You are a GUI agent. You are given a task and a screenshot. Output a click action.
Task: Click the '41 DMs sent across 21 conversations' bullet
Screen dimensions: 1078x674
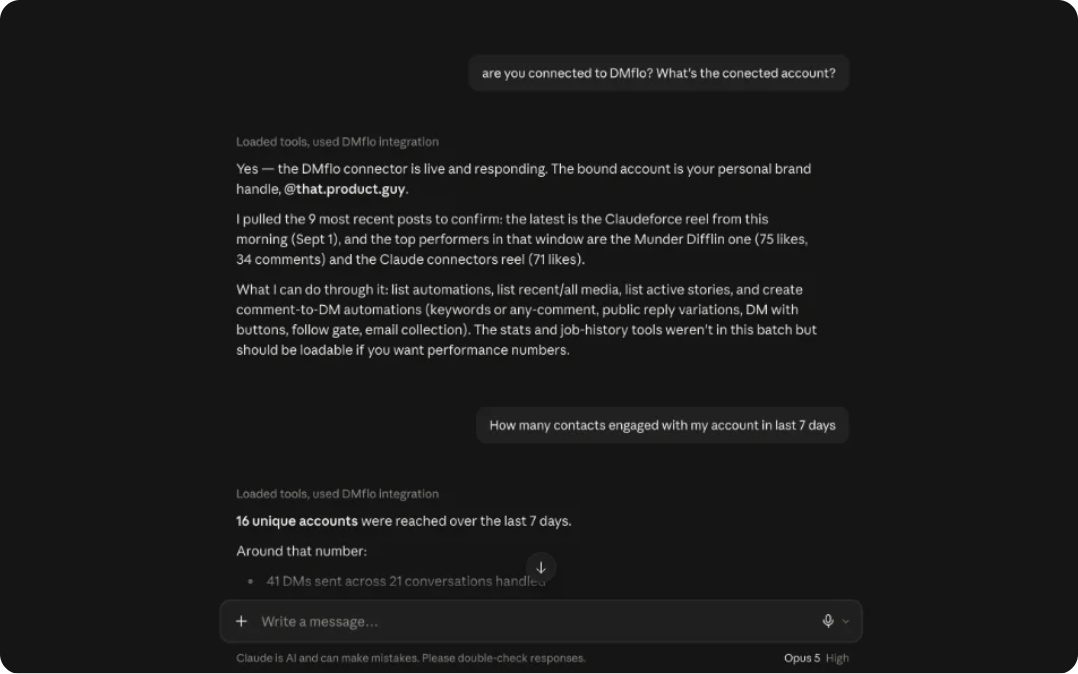coord(406,581)
